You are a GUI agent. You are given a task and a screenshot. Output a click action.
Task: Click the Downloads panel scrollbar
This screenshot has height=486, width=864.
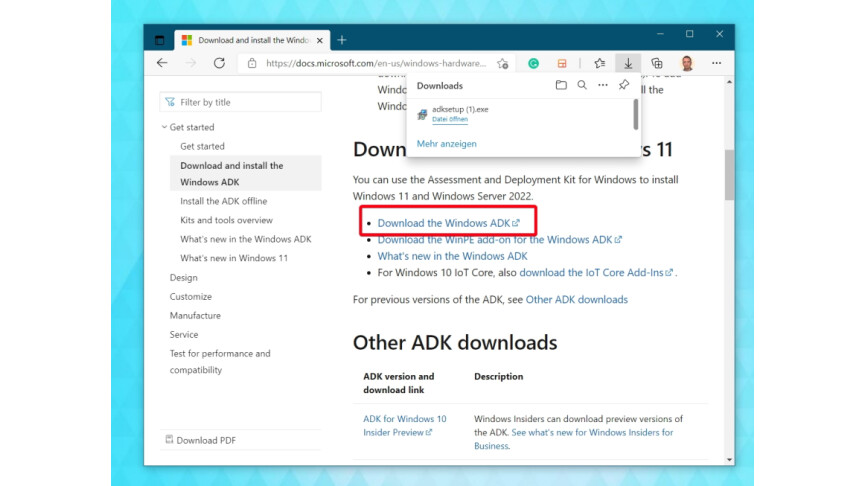tap(635, 114)
